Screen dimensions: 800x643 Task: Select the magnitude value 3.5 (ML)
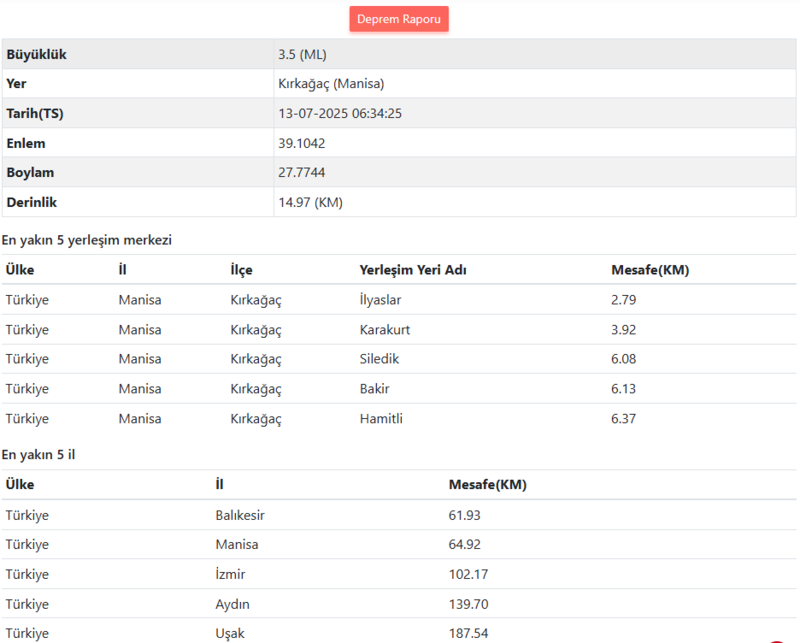(301, 54)
